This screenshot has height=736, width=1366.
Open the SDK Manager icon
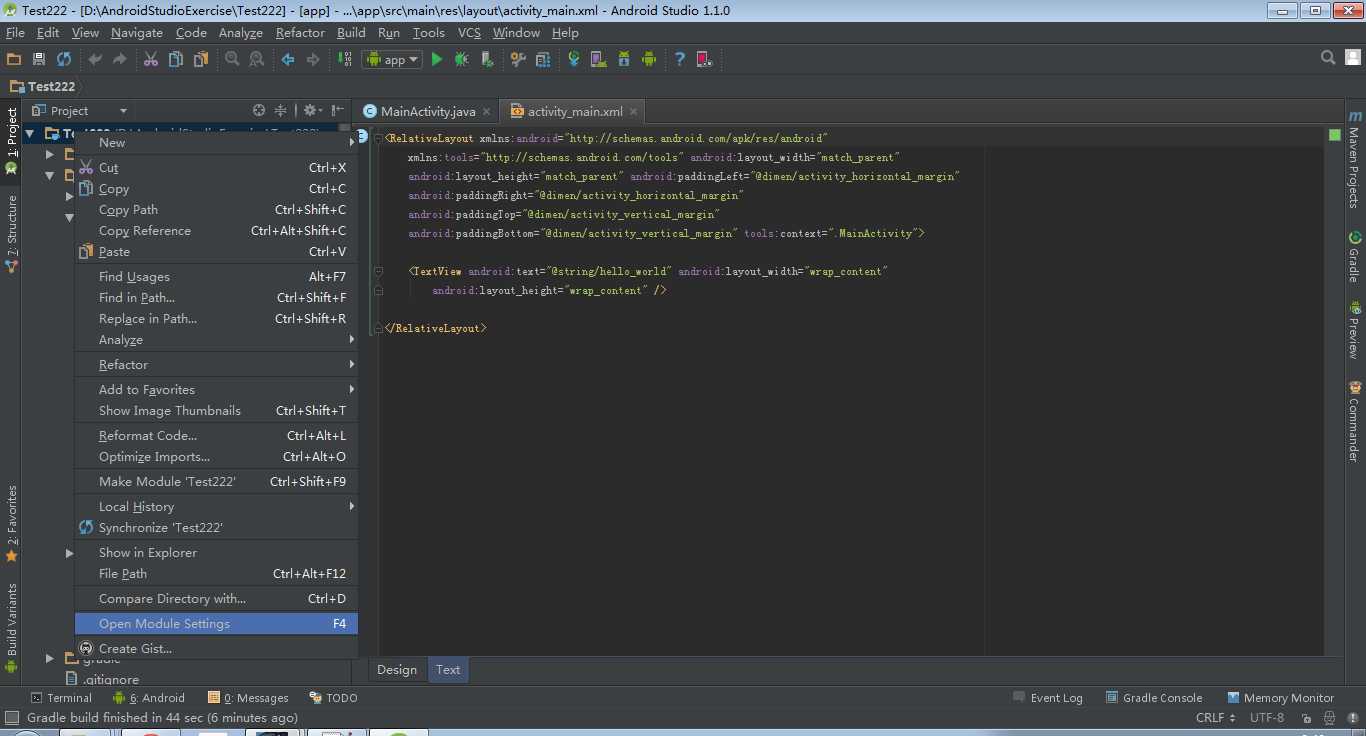click(624, 59)
